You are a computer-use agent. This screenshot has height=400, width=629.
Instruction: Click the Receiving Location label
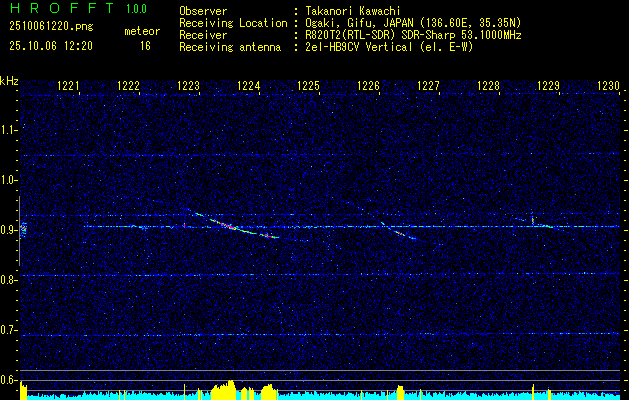(233, 23)
